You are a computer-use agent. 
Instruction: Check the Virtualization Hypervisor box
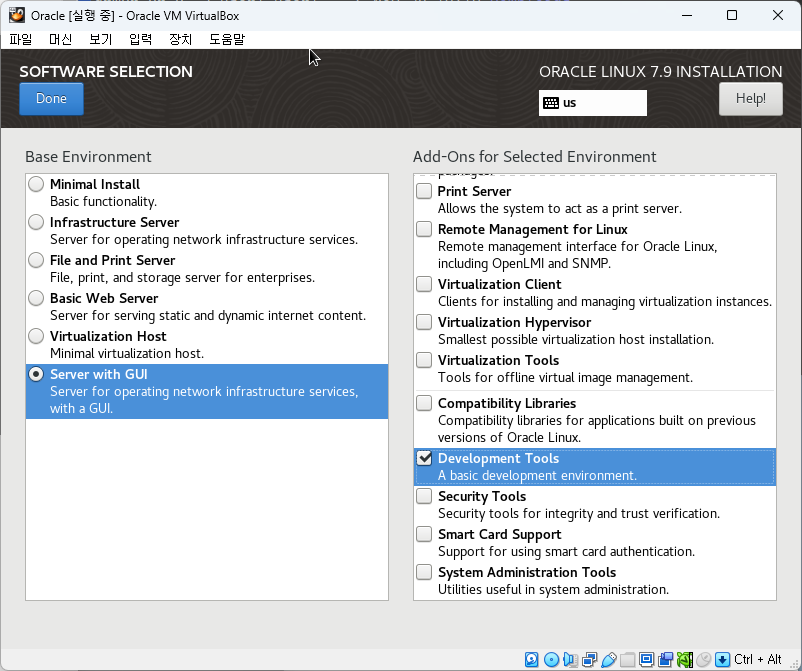424,322
